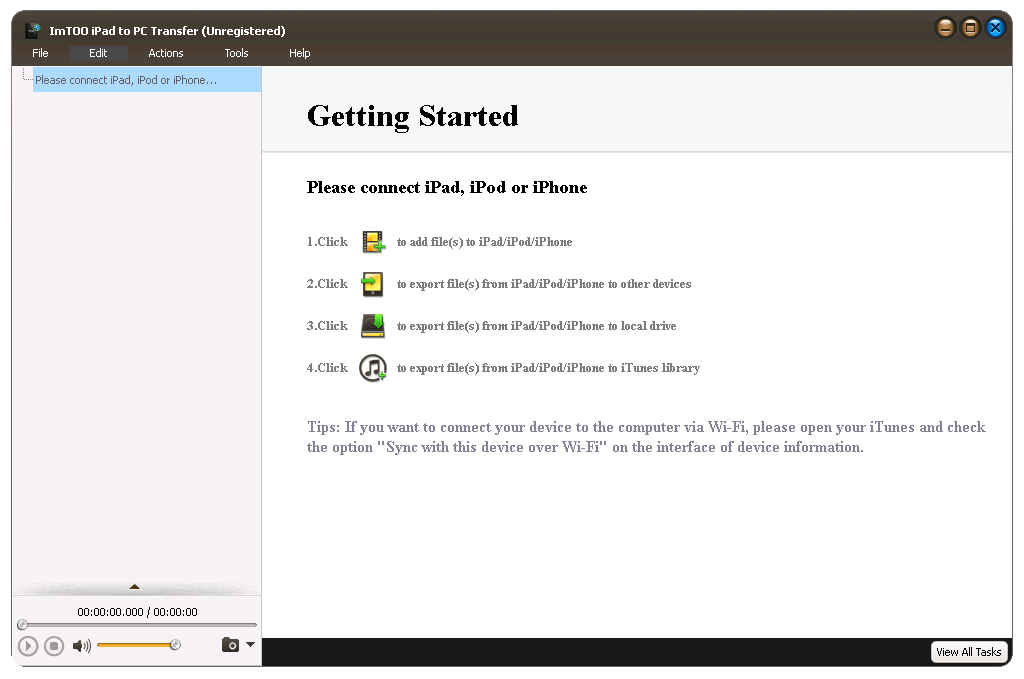Click the export to other devices icon
This screenshot has height=679, width=1024.
point(373,283)
